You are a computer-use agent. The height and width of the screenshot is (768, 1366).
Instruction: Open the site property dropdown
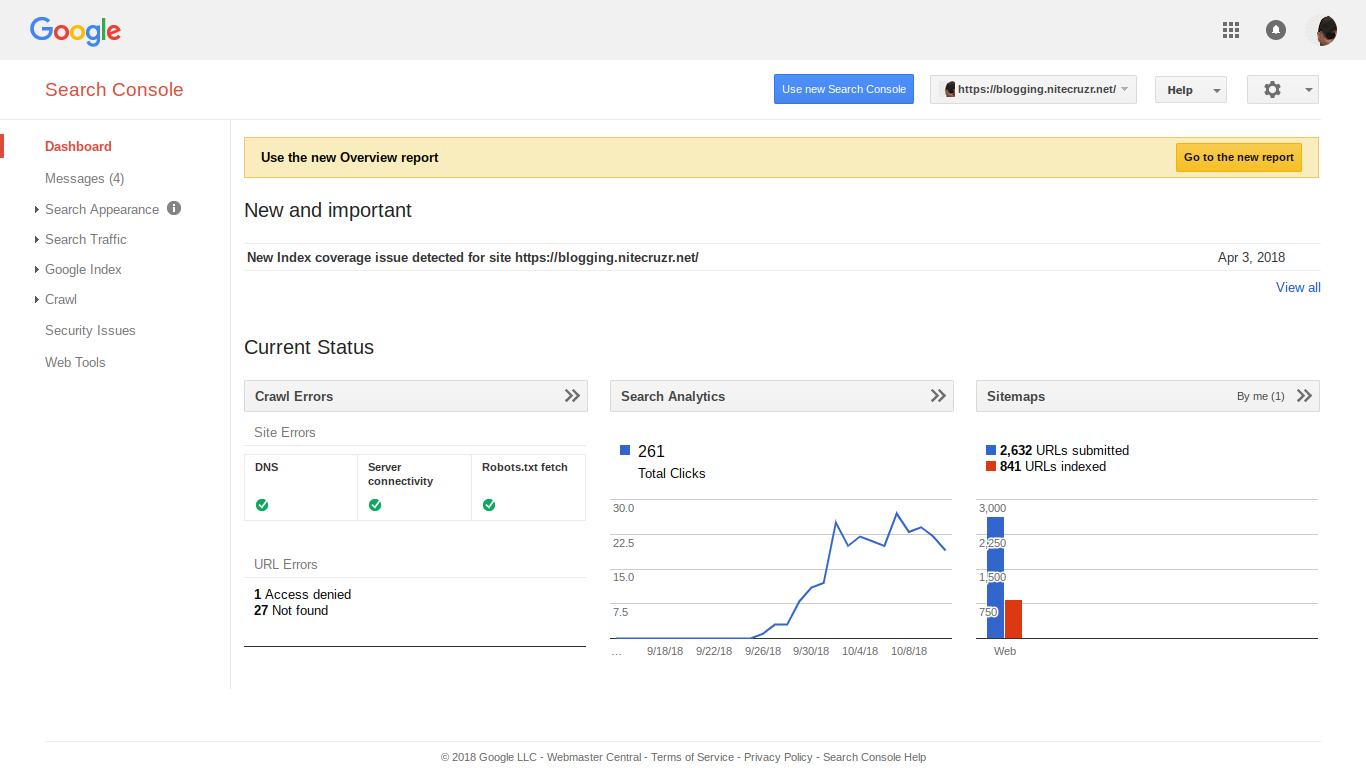pyautogui.click(x=1033, y=90)
